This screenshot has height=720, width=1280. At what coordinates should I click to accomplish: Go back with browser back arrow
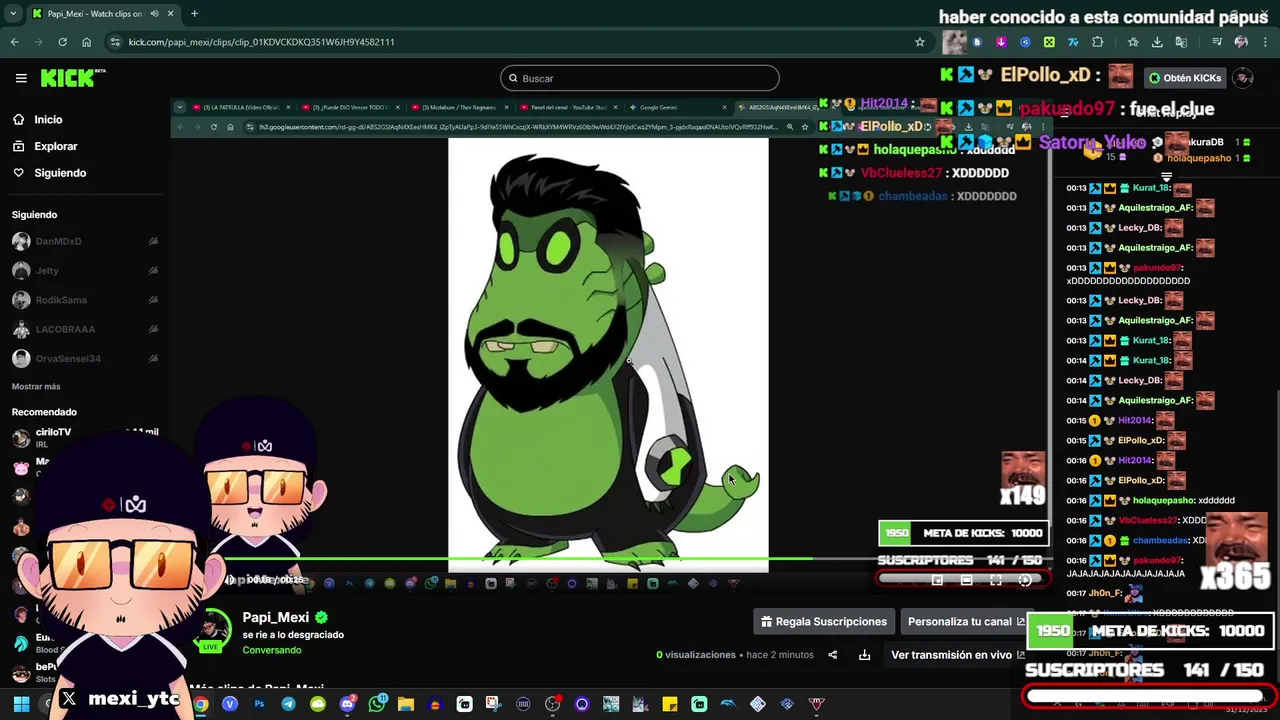point(15,42)
